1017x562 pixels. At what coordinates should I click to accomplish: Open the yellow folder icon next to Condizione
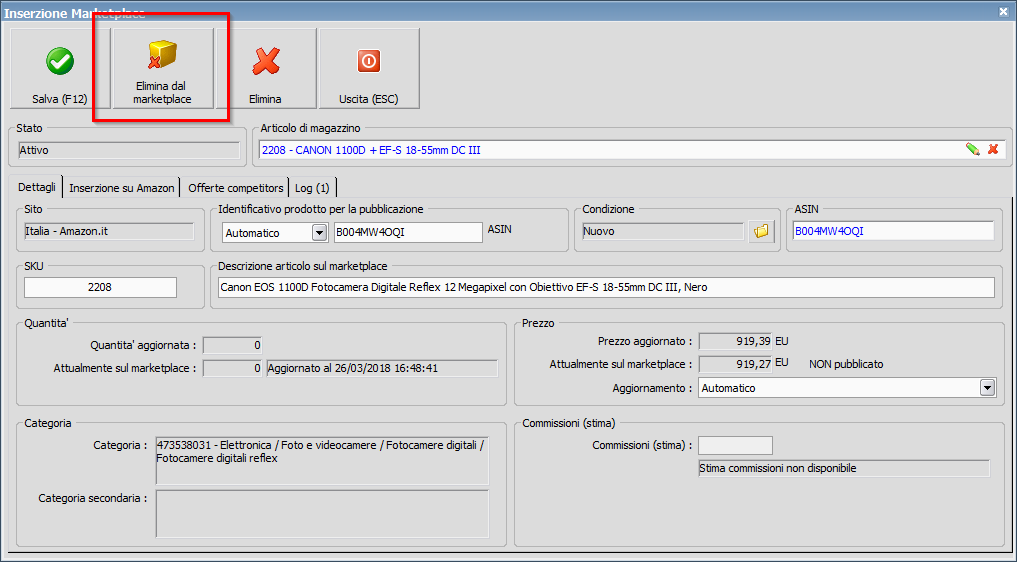pos(761,231)
